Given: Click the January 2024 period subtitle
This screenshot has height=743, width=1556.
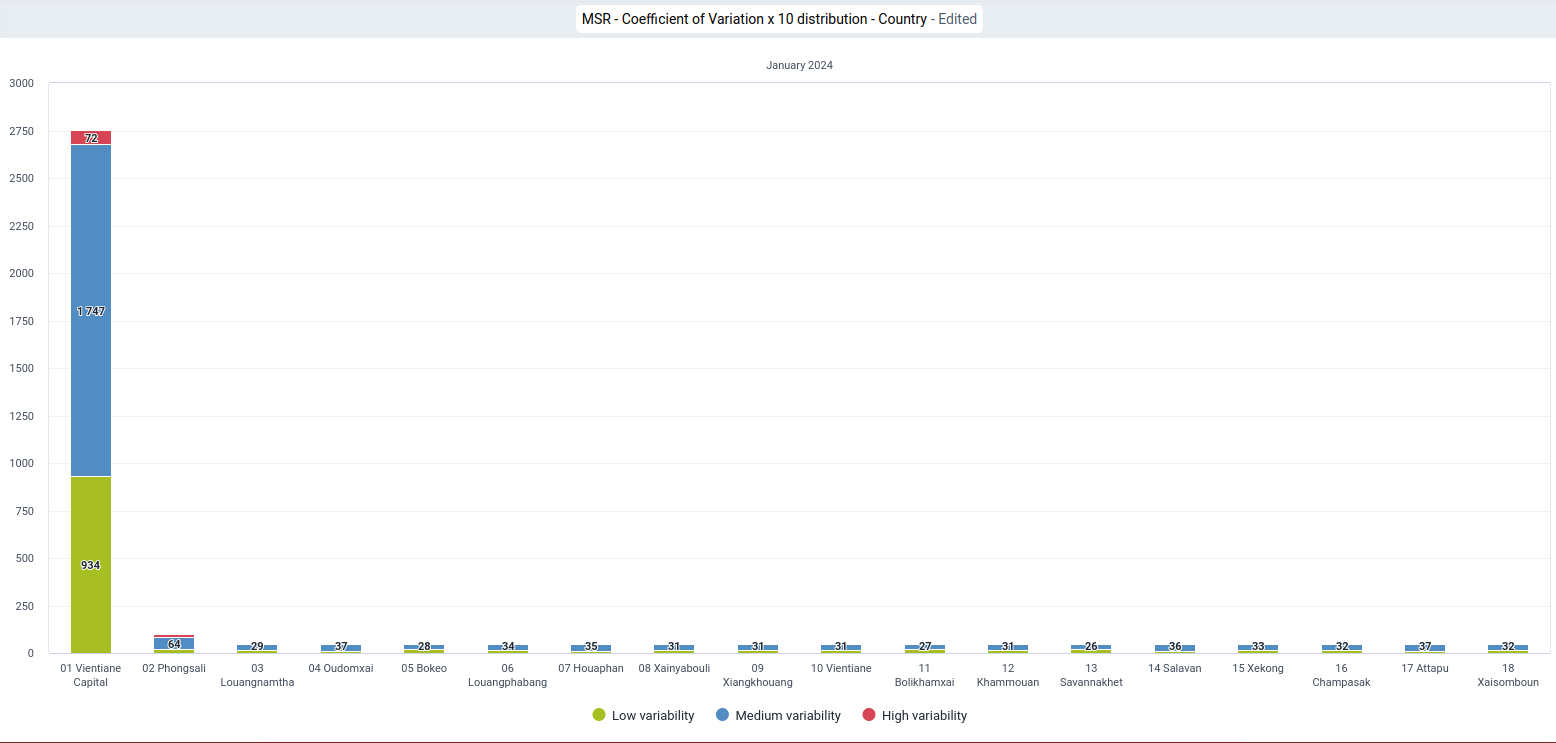Looking at the screenshot, I should (x=799, y=65).
